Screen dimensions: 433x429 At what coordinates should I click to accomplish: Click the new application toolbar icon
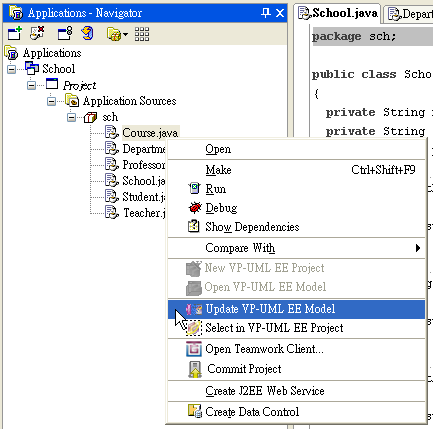15,34
